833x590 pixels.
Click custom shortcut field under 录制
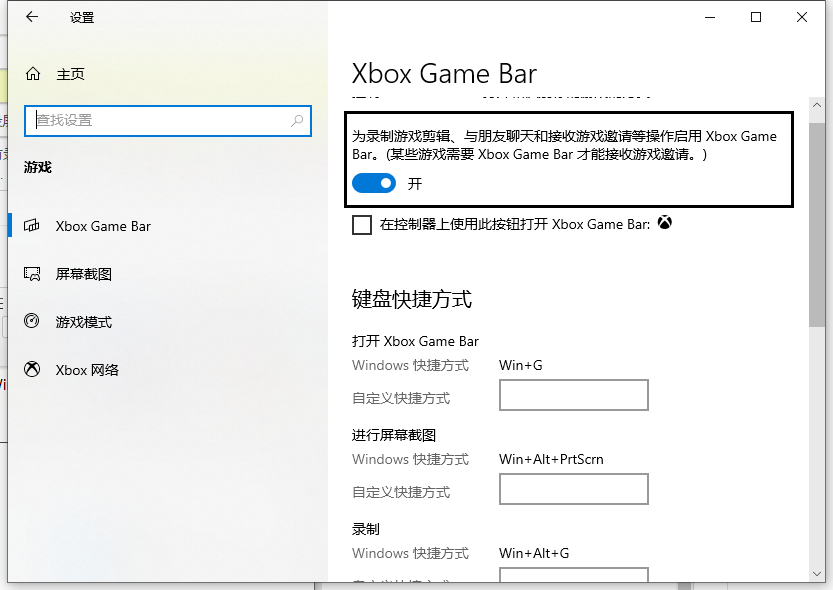click(574, 575)
